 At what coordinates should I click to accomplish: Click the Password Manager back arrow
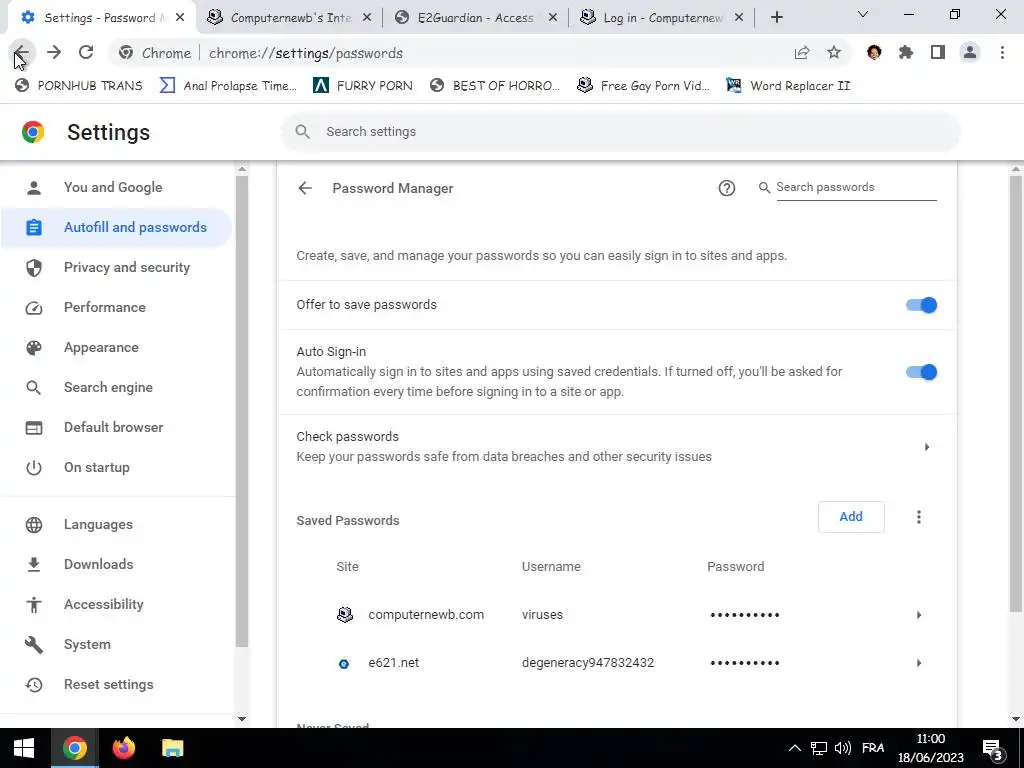[305, 188]
